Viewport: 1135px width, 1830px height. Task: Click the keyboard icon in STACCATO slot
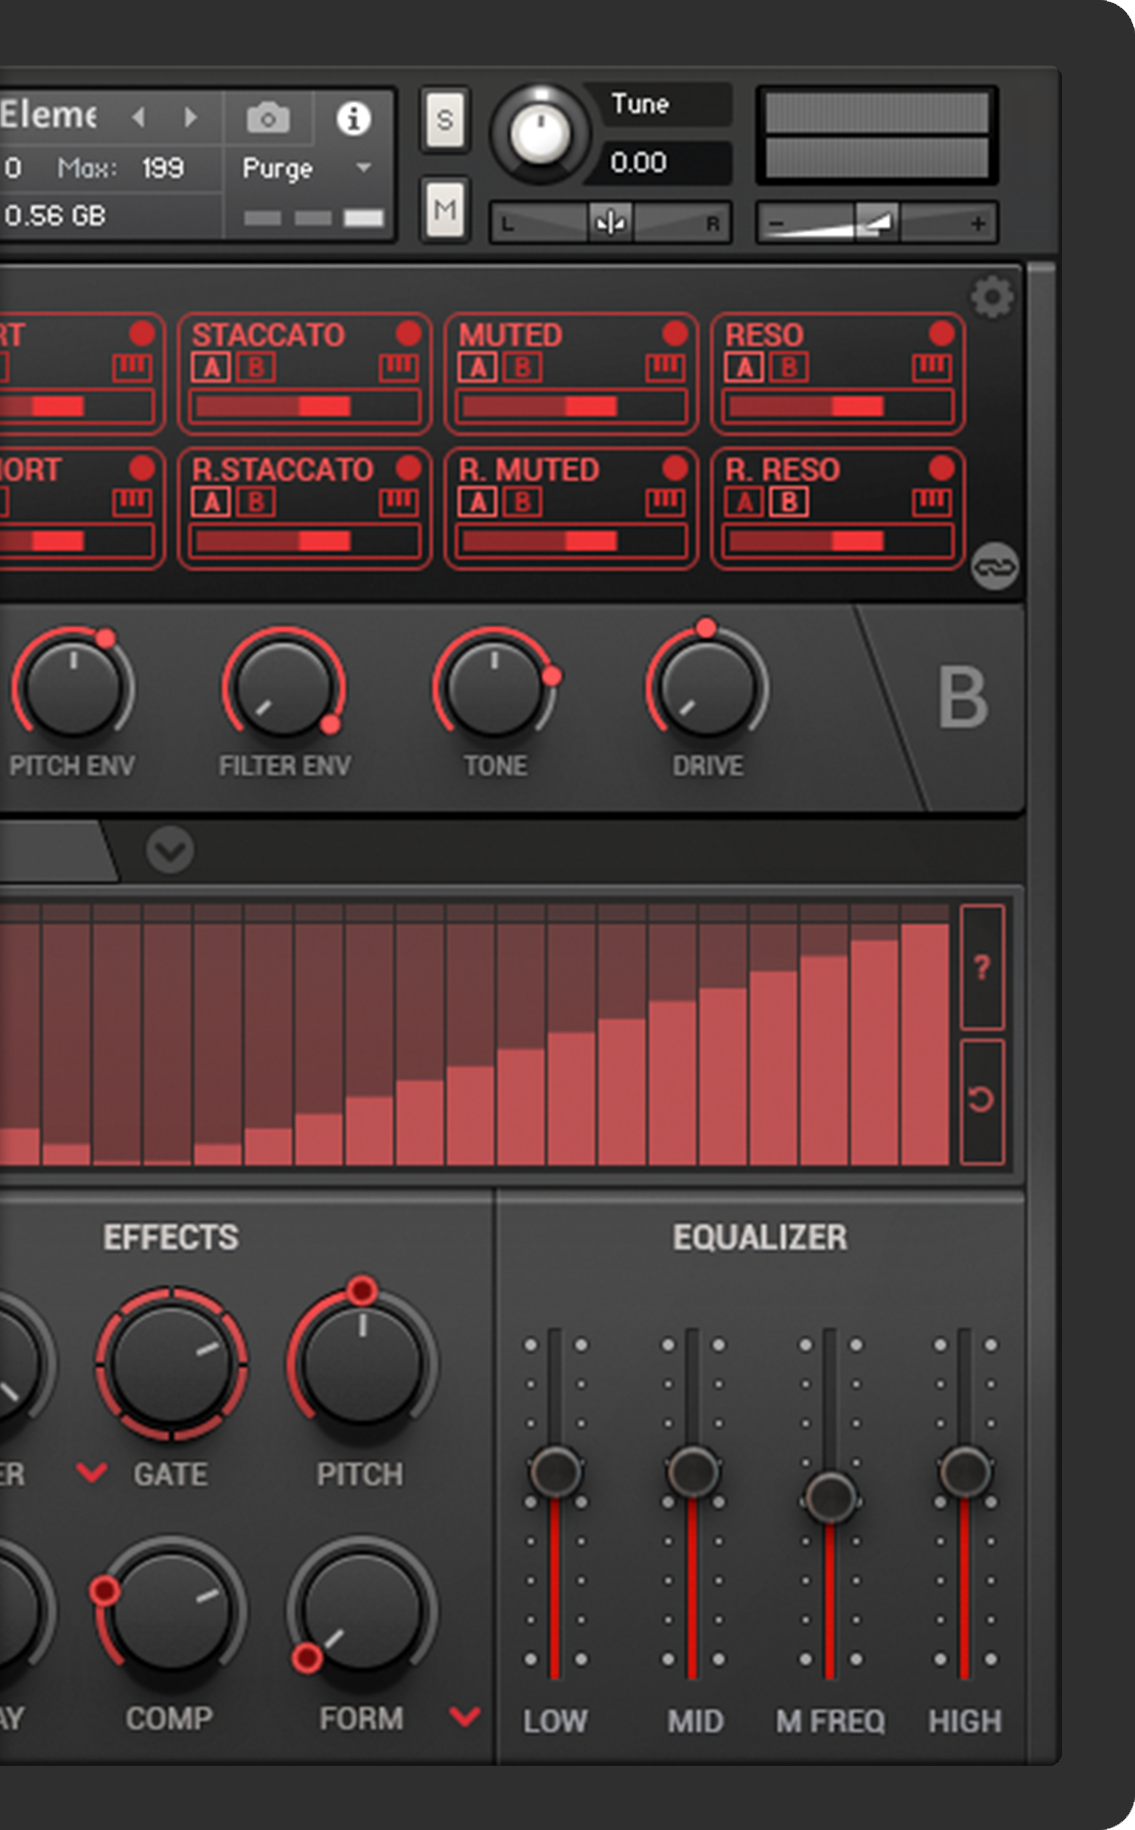pyautogui.click(x=398, y=367)
